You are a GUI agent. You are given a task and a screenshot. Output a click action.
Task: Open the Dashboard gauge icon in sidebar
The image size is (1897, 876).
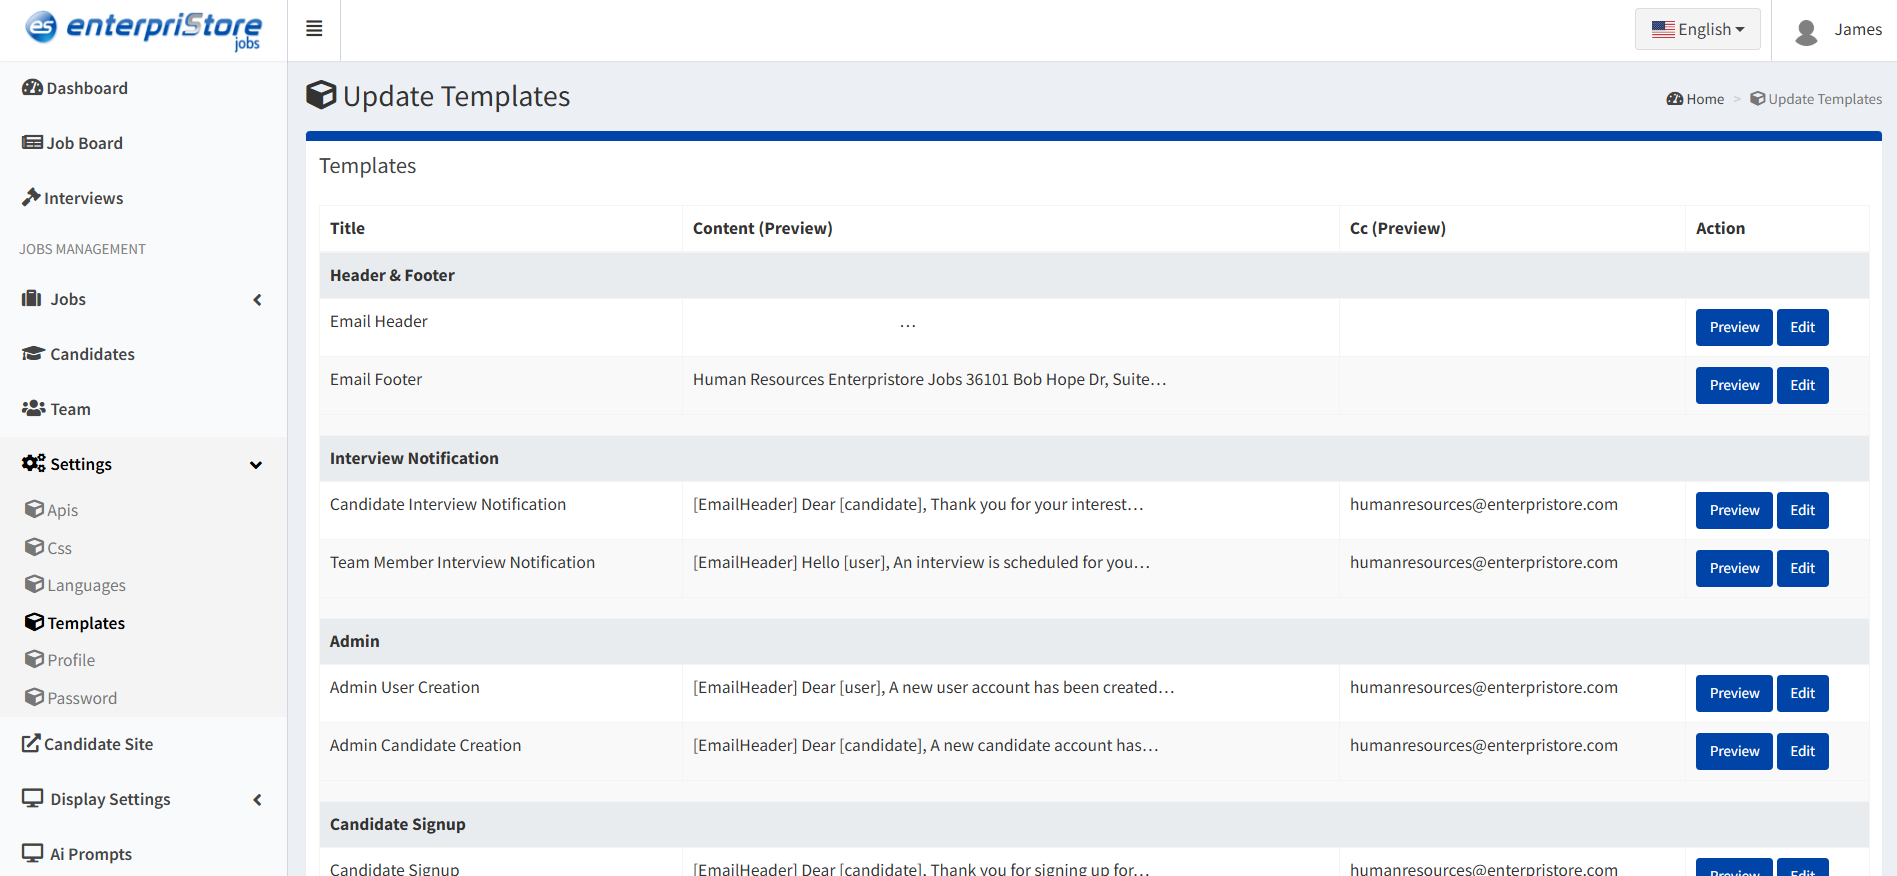pyautogui.click(x=32, y=88)
